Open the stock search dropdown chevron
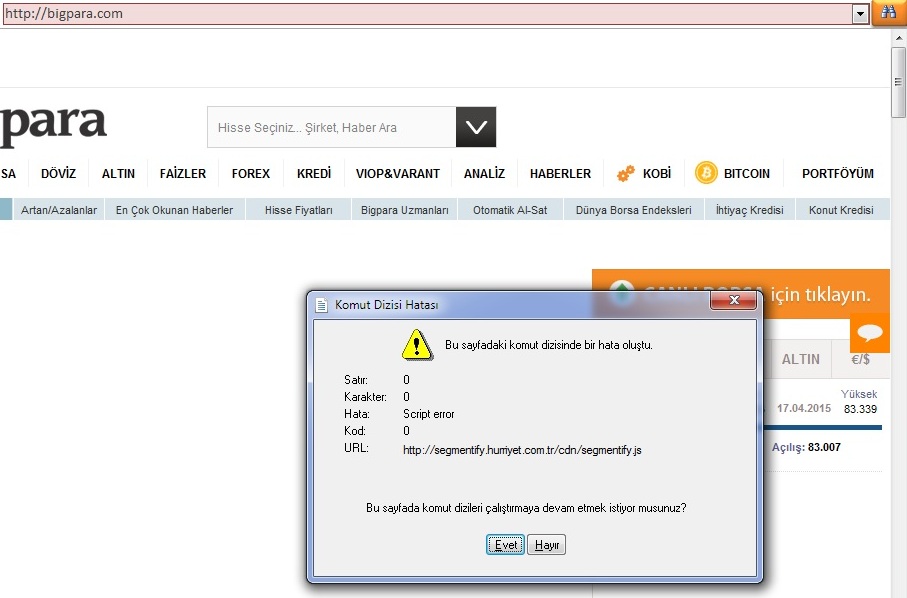The height and width of the screenshot is (598, 907). [476, 127]
